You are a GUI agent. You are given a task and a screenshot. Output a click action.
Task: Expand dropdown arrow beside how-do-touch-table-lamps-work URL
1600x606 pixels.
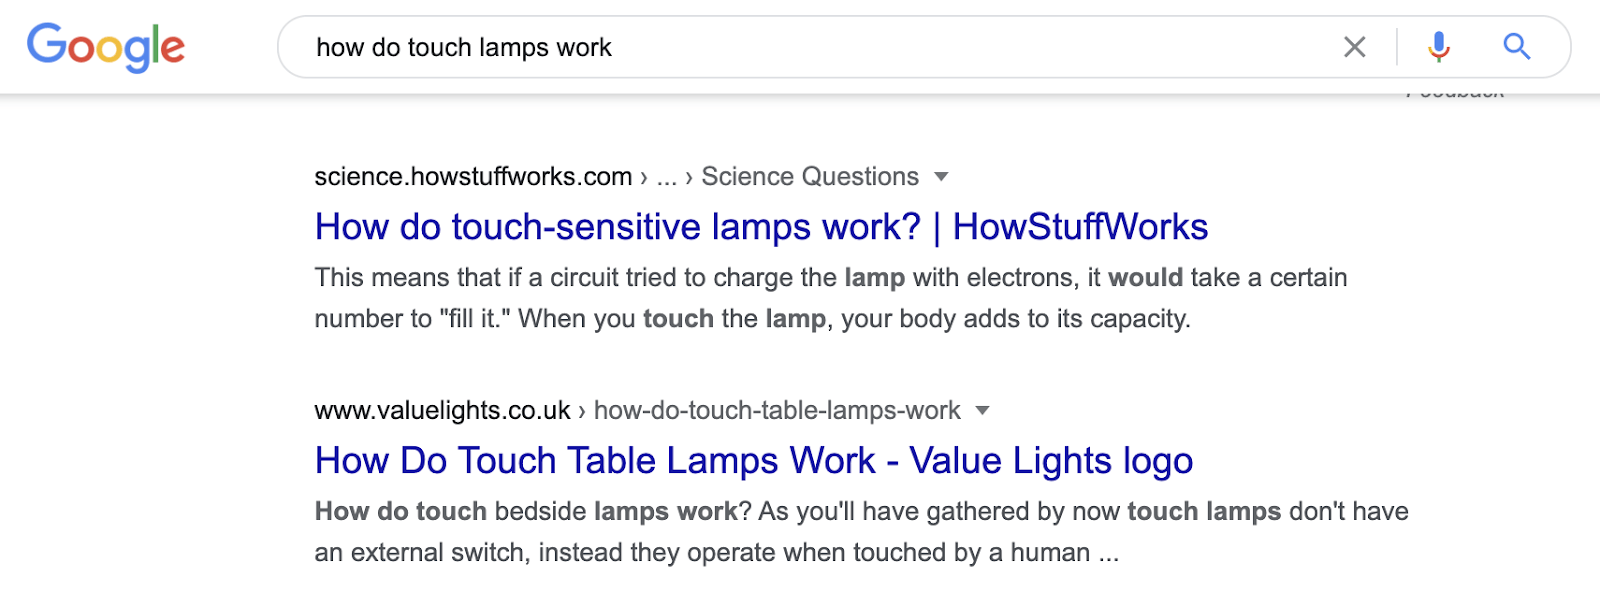pyautogui.click(x=982, y=411)
